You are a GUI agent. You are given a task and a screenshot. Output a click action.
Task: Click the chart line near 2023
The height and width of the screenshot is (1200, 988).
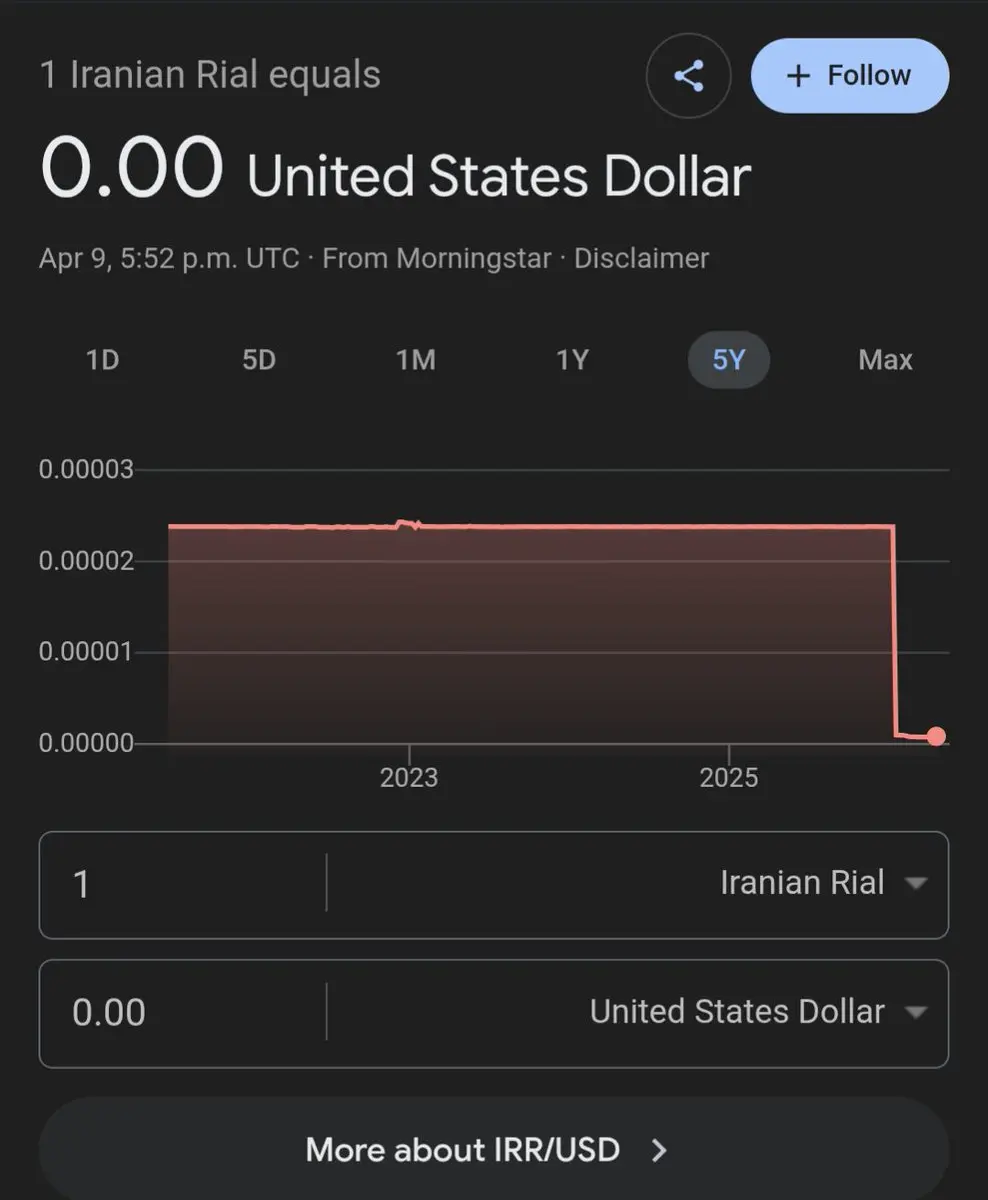click(408, 524)
